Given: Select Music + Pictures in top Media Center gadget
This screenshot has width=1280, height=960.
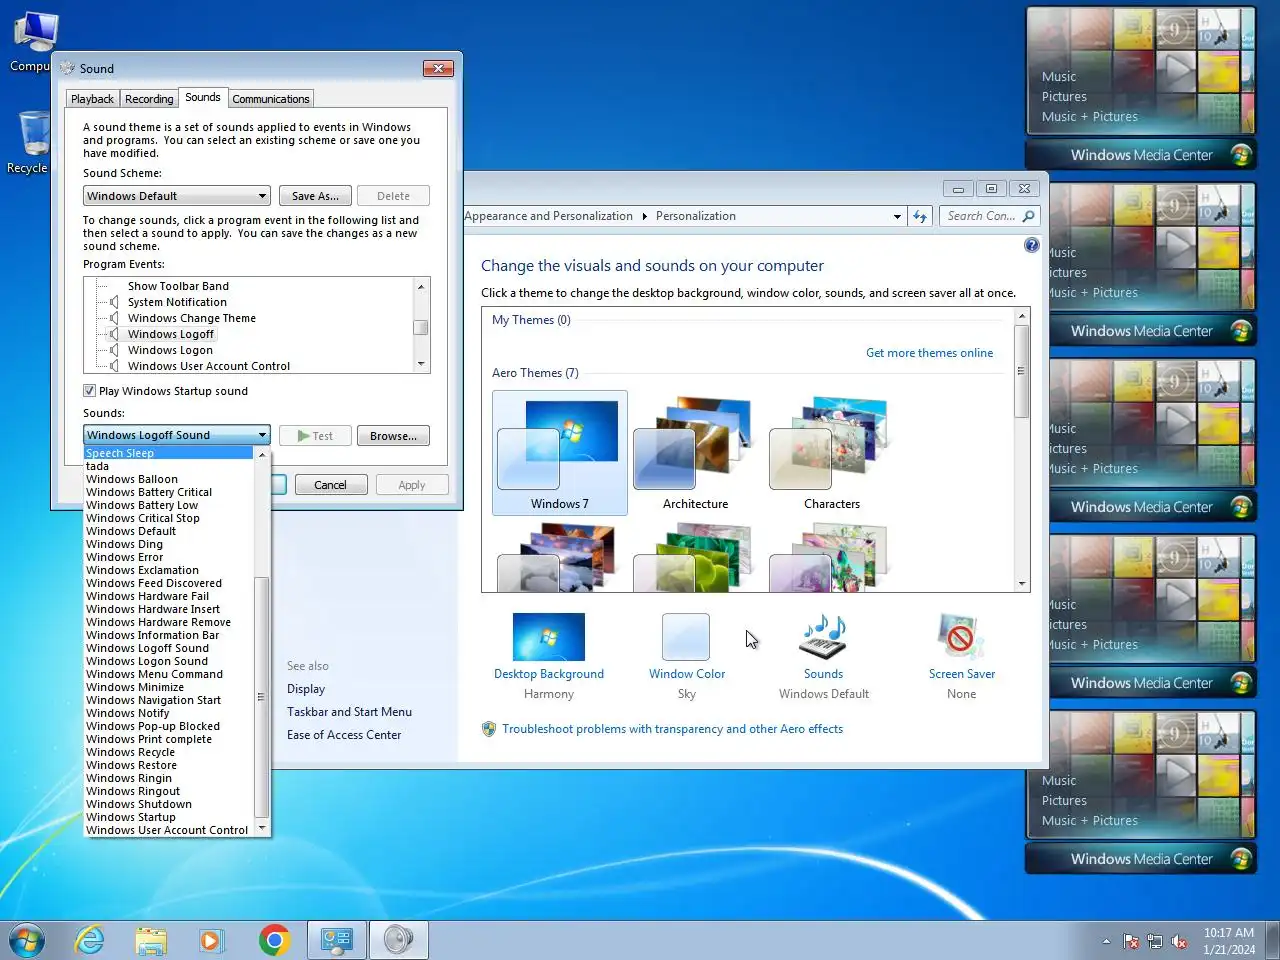Looking at the screenshot, I should tap(1089, 117).
